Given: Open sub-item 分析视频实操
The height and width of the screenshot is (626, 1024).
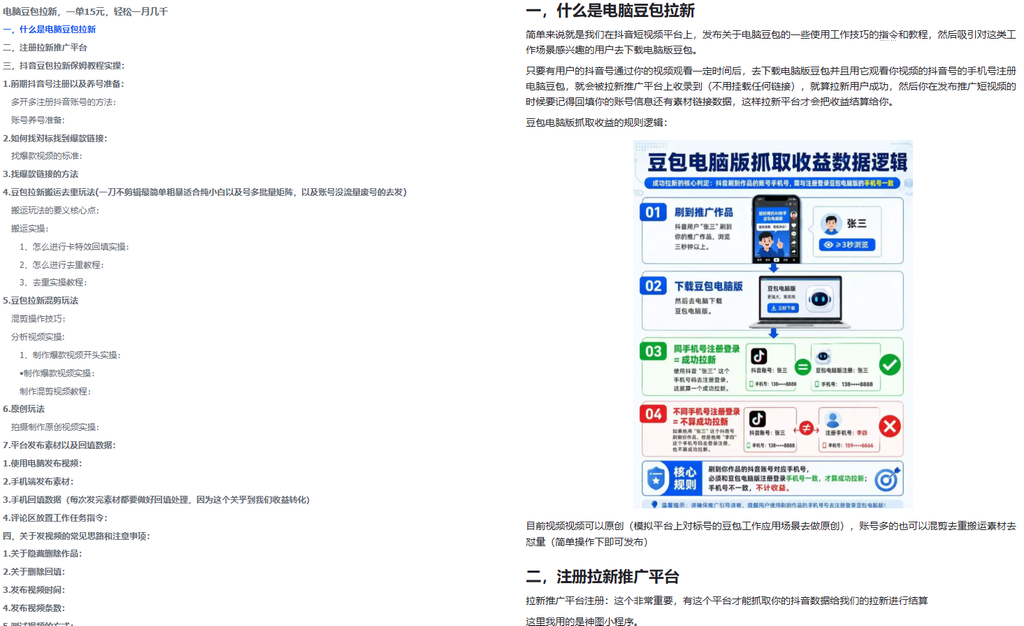Looking at the screenshot, I should click(38, 337).
